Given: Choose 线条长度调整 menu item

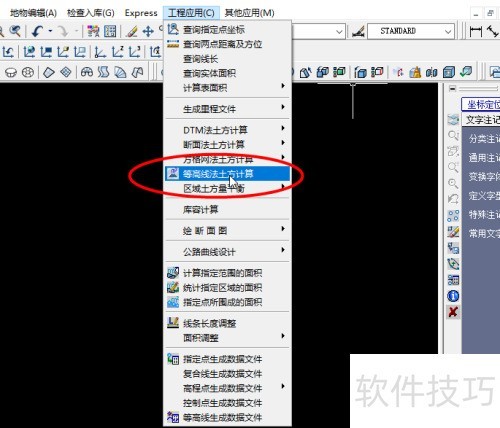Looking at the screenshot, I should tap(228, 323).
